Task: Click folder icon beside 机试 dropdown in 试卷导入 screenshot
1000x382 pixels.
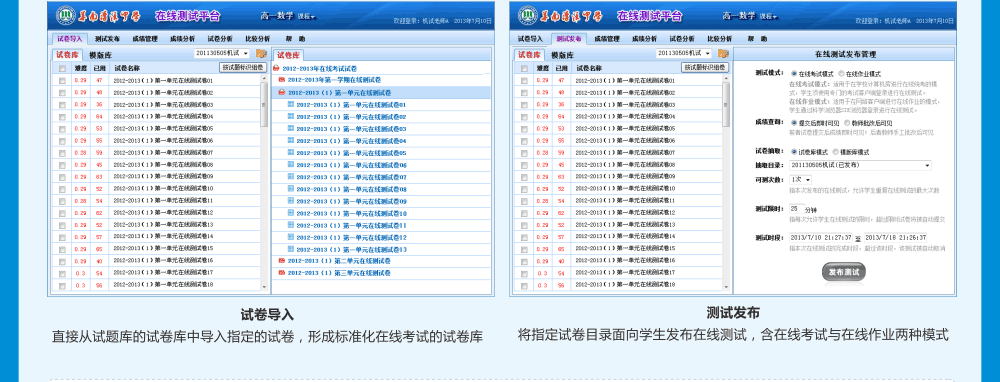Action: click(261, 54)
